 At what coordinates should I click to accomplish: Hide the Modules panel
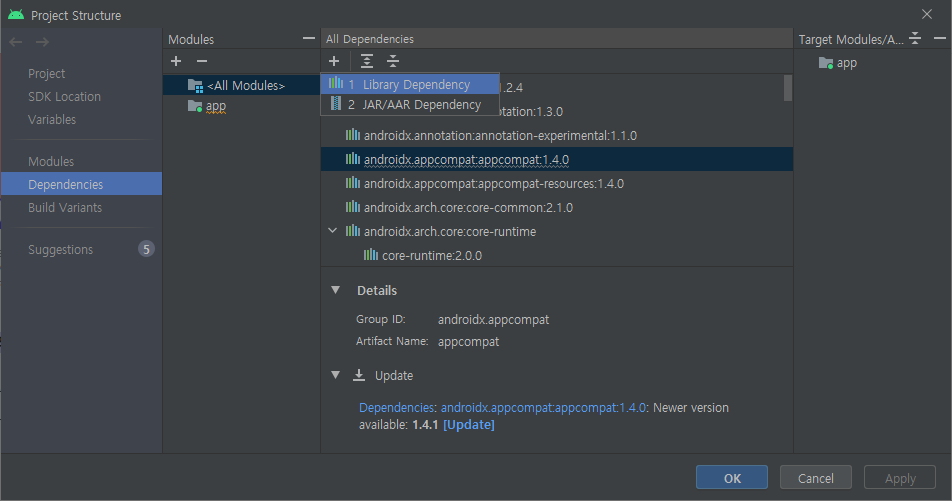(x=308, y=38)
